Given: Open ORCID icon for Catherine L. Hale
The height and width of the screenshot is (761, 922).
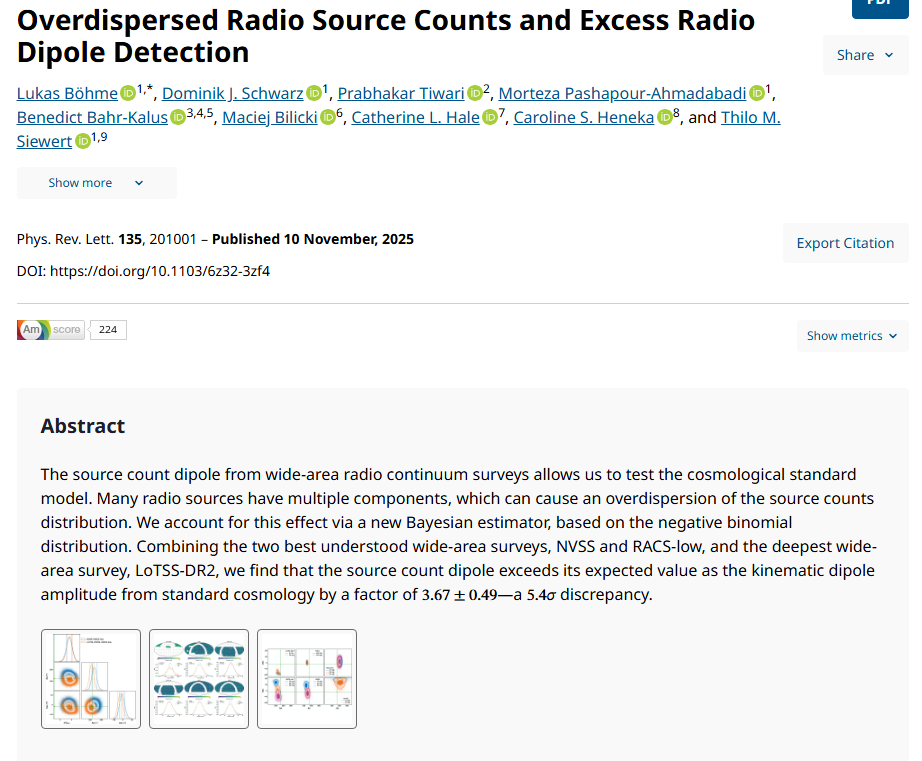Looking at the screenshot, I should (490, 118).
